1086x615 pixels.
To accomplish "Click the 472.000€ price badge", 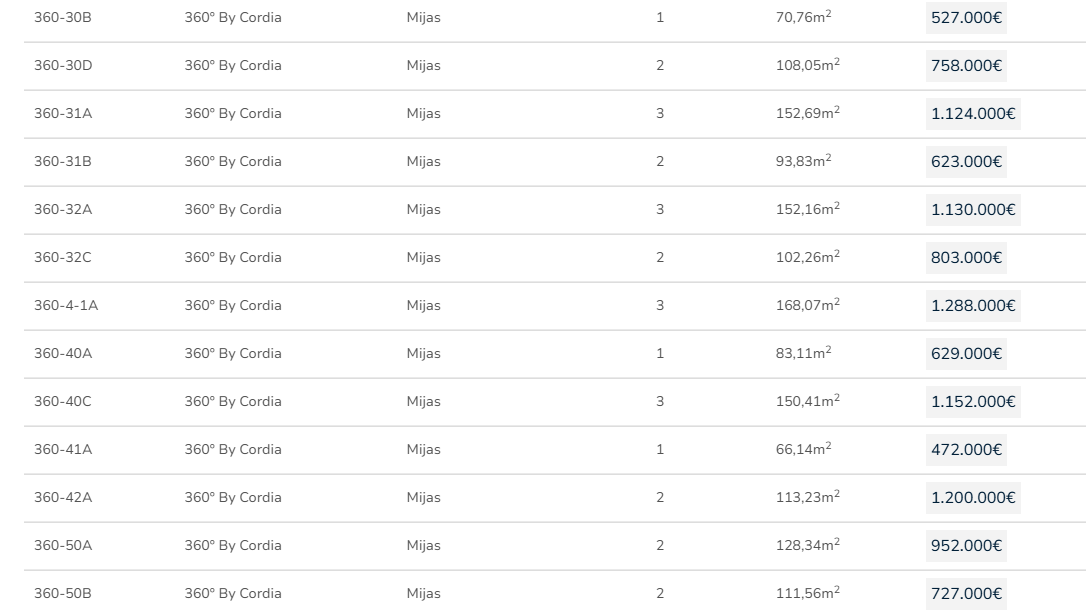I will pyautogui.click(x=966, y=450).
